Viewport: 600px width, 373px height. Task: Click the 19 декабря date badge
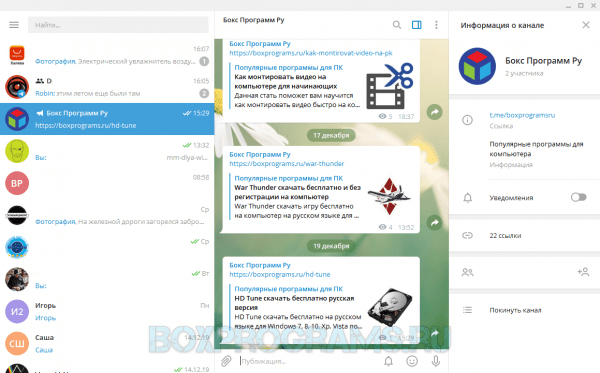pos(331,246)
